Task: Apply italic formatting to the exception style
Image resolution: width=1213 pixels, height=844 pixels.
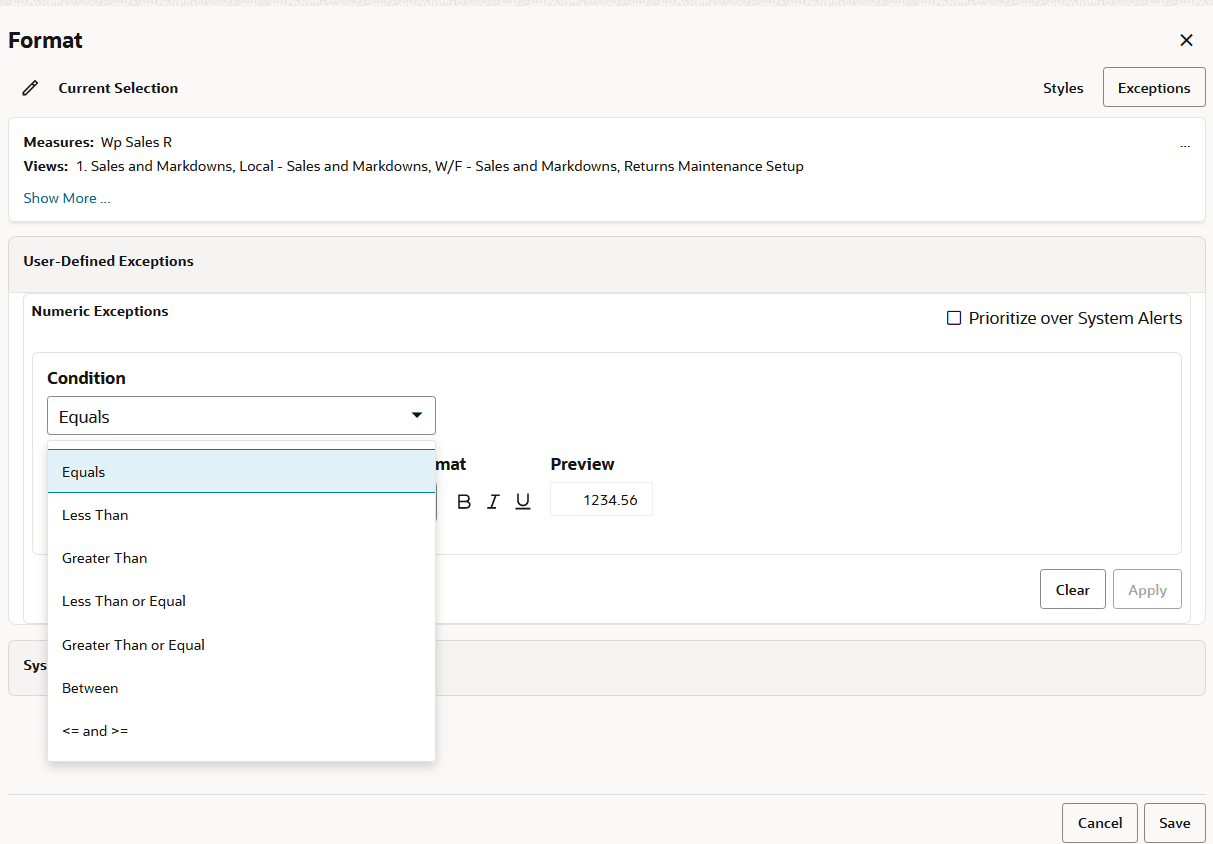Action: pos(493,501)
